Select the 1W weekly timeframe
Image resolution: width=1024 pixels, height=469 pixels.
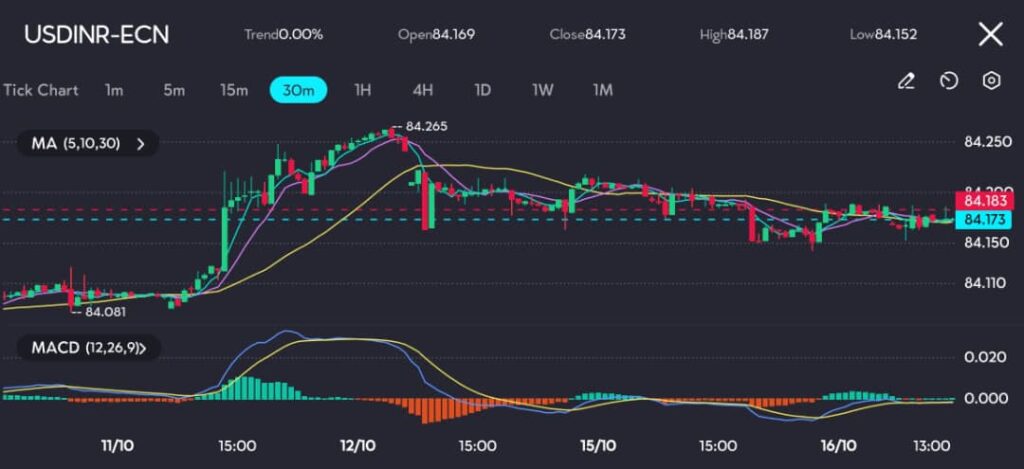pyautogui.click(x=542, y=90)
